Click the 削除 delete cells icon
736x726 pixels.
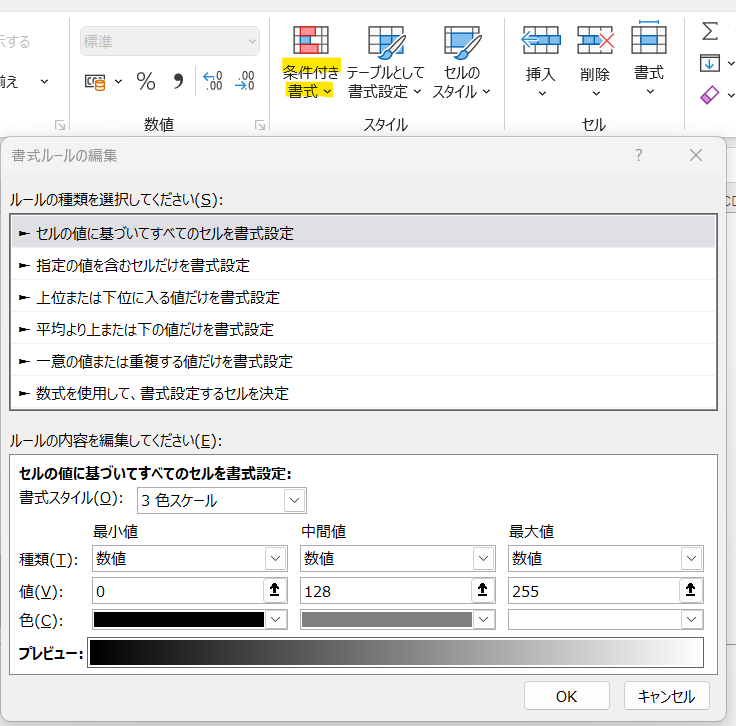[x=595, y=41]
